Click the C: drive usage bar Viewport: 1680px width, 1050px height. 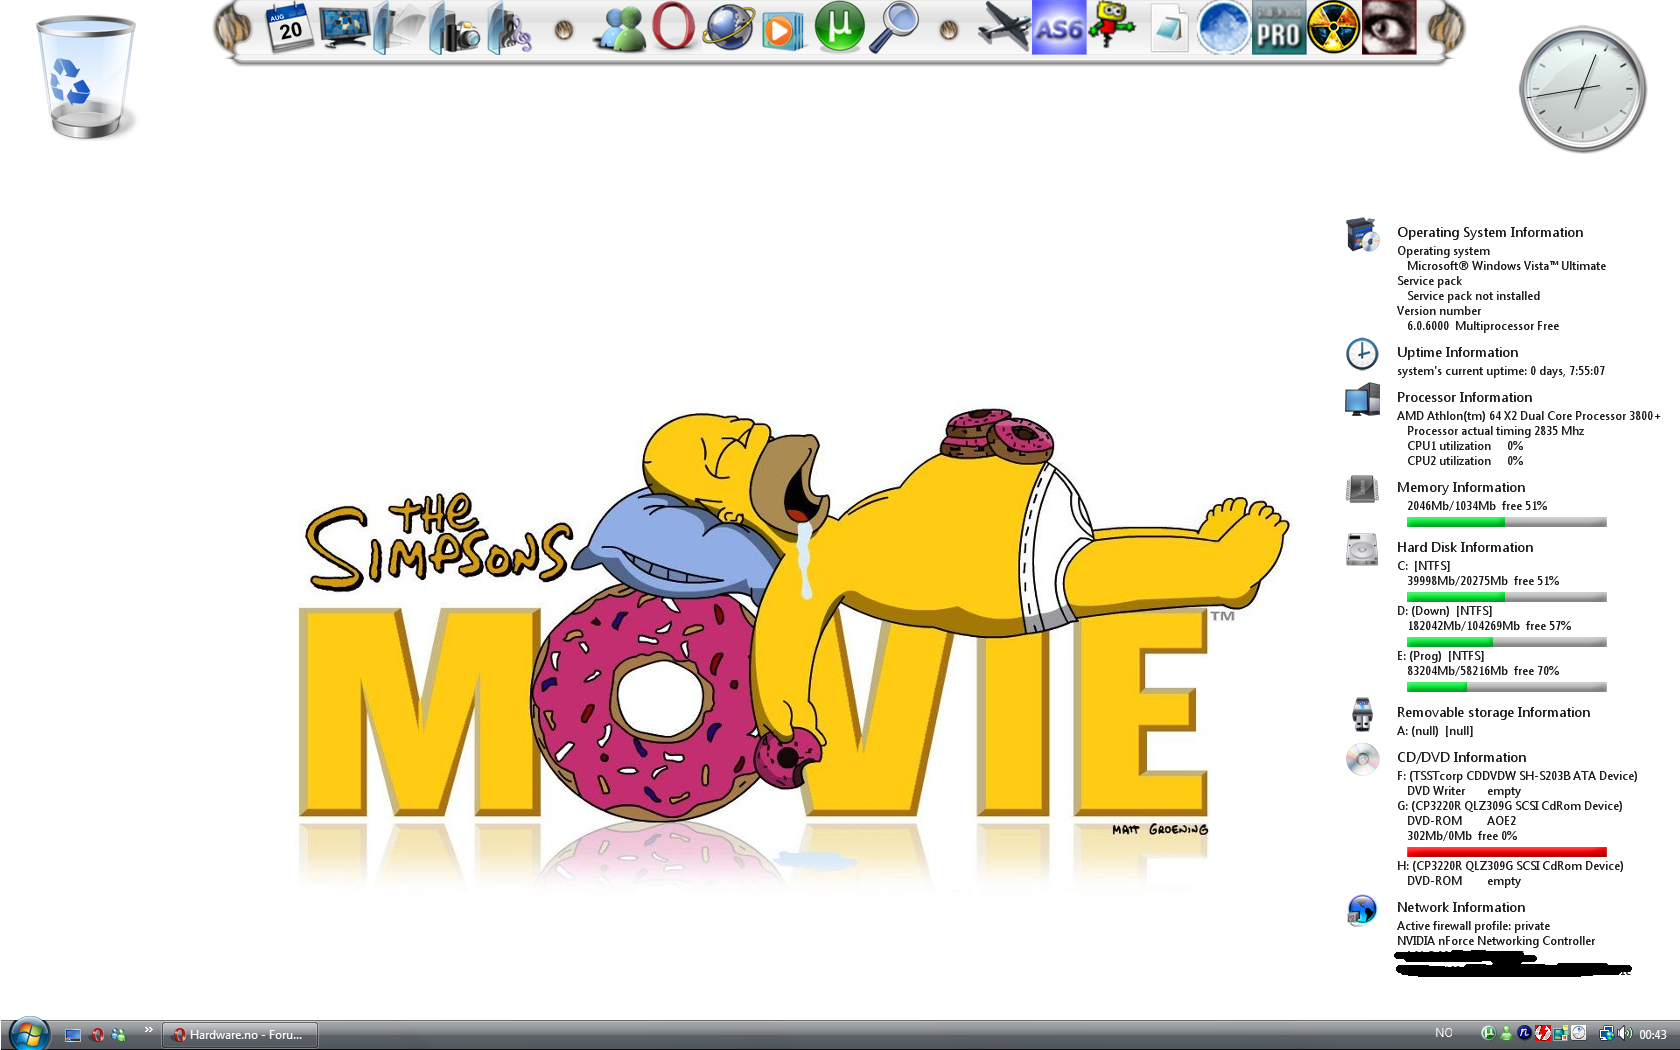[1506, 597]
